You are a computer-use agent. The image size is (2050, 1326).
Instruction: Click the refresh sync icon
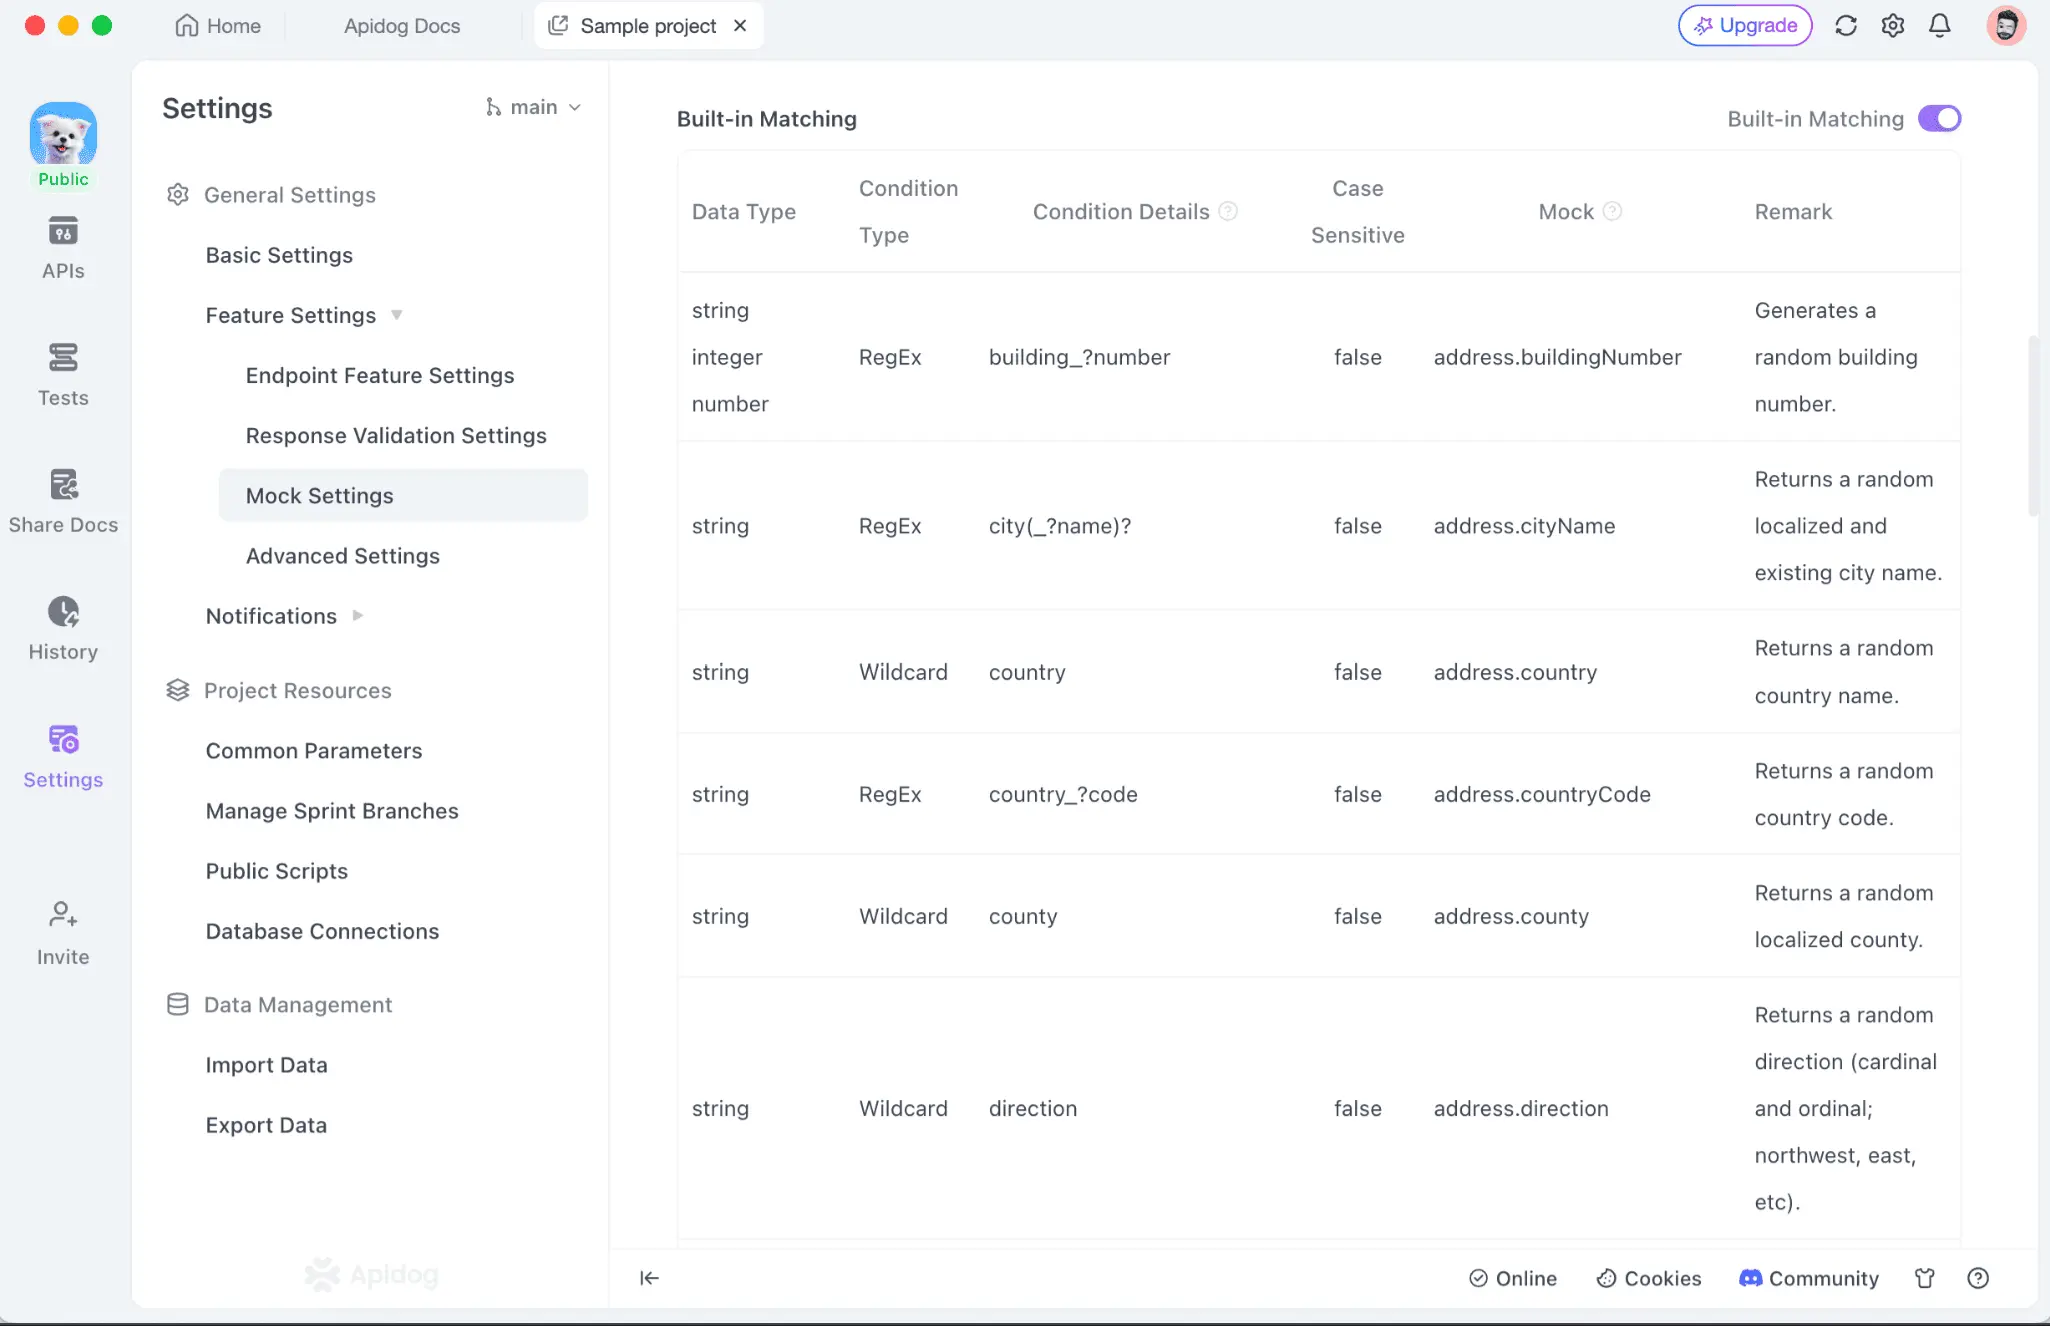(1846, 26)
